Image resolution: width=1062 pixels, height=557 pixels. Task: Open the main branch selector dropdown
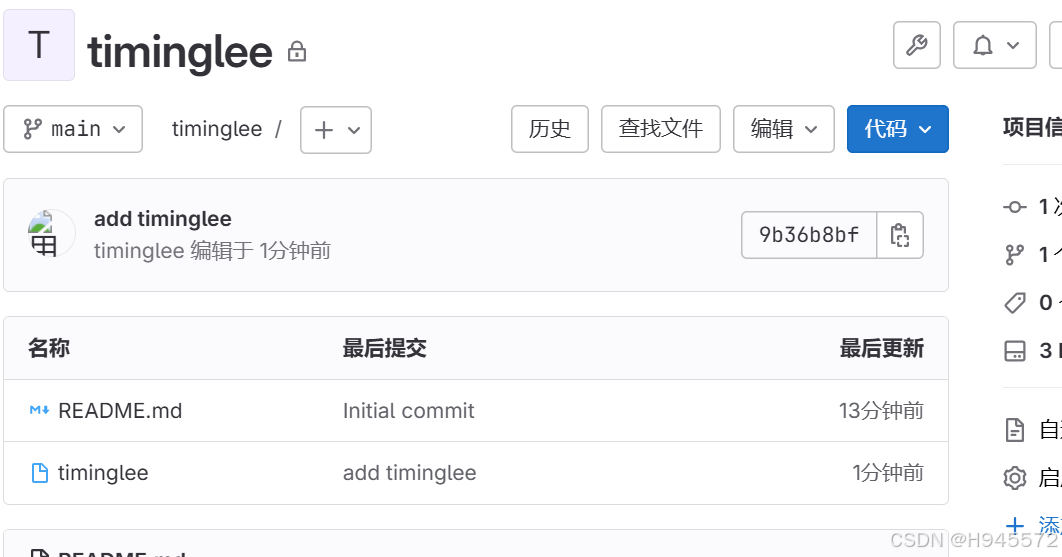tap(73, 129)
